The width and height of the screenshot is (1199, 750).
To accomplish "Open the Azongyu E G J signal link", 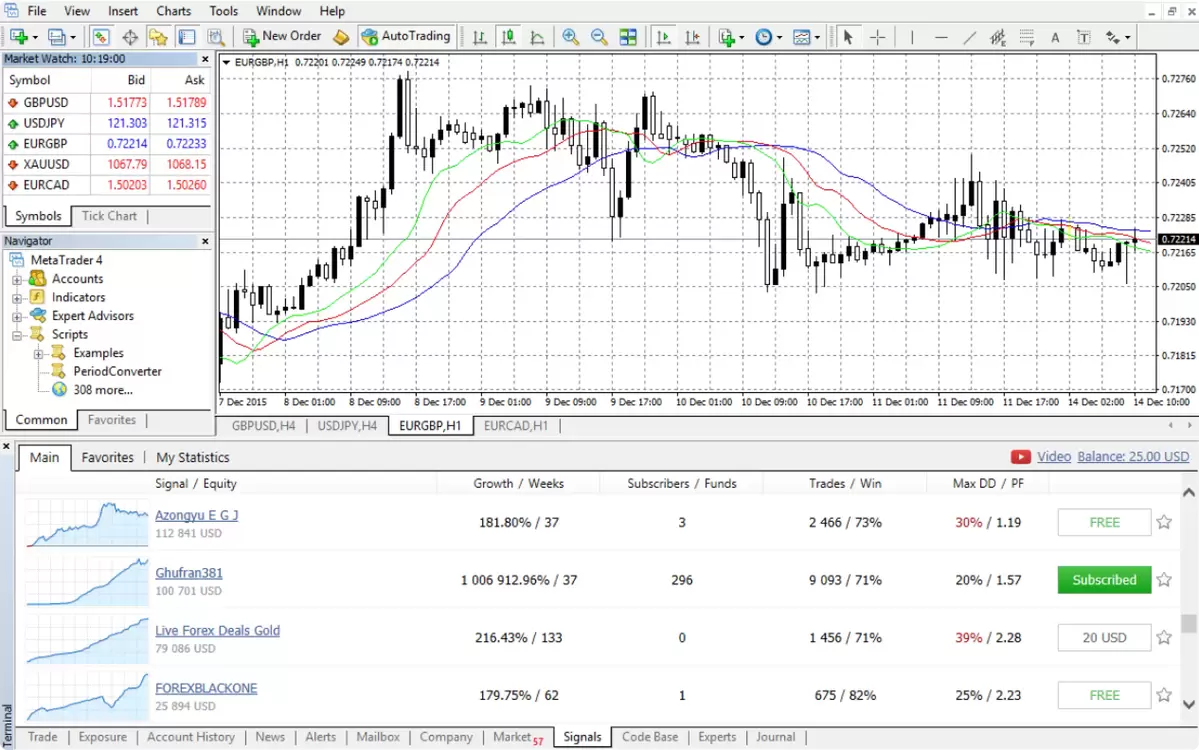I will click(x=197, y=515).
